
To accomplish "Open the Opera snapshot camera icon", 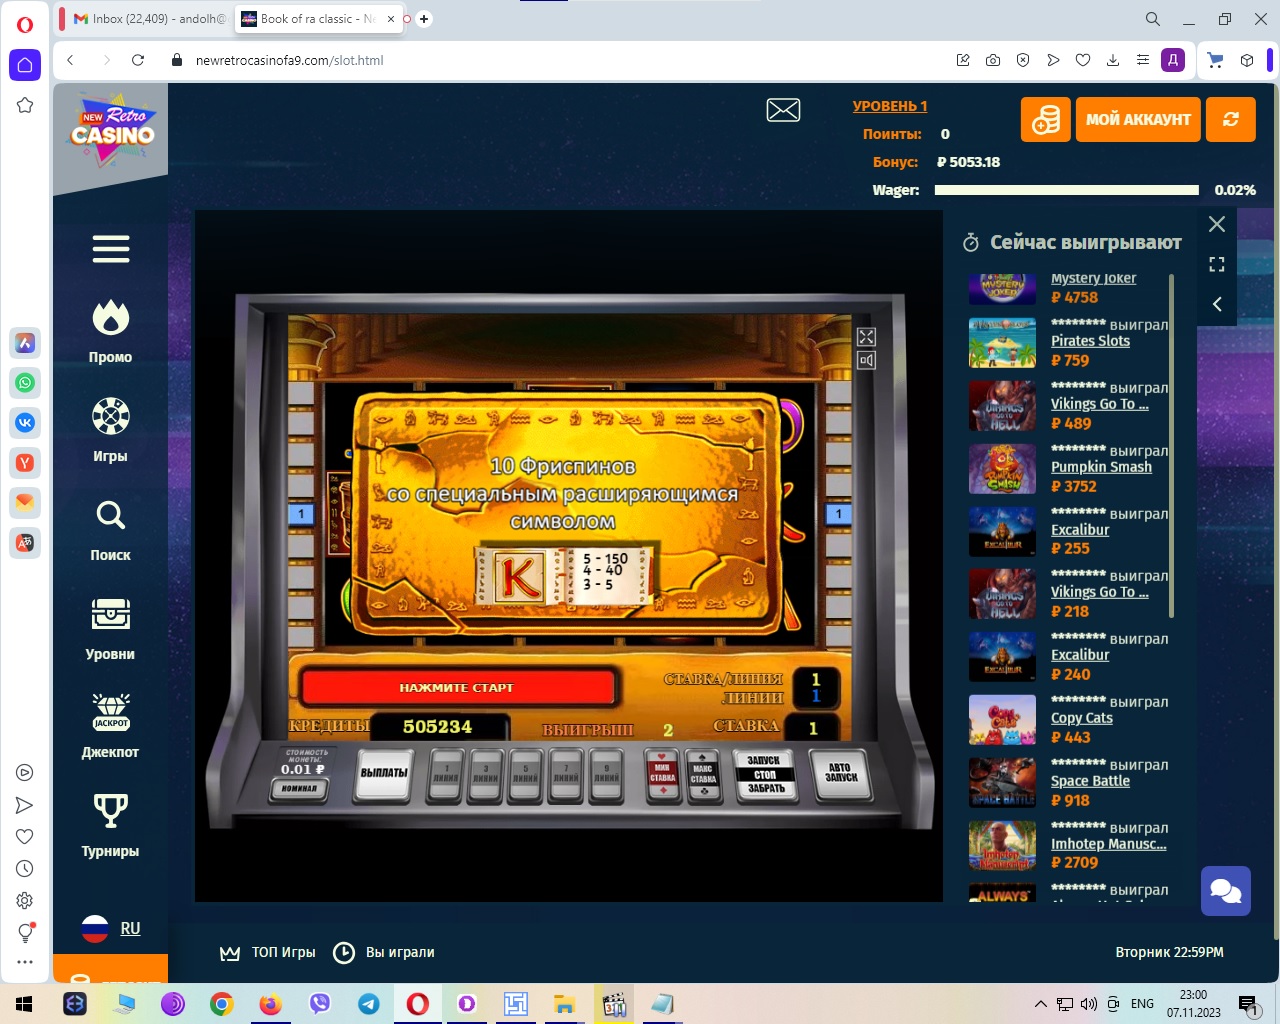I will pos(993,60).
